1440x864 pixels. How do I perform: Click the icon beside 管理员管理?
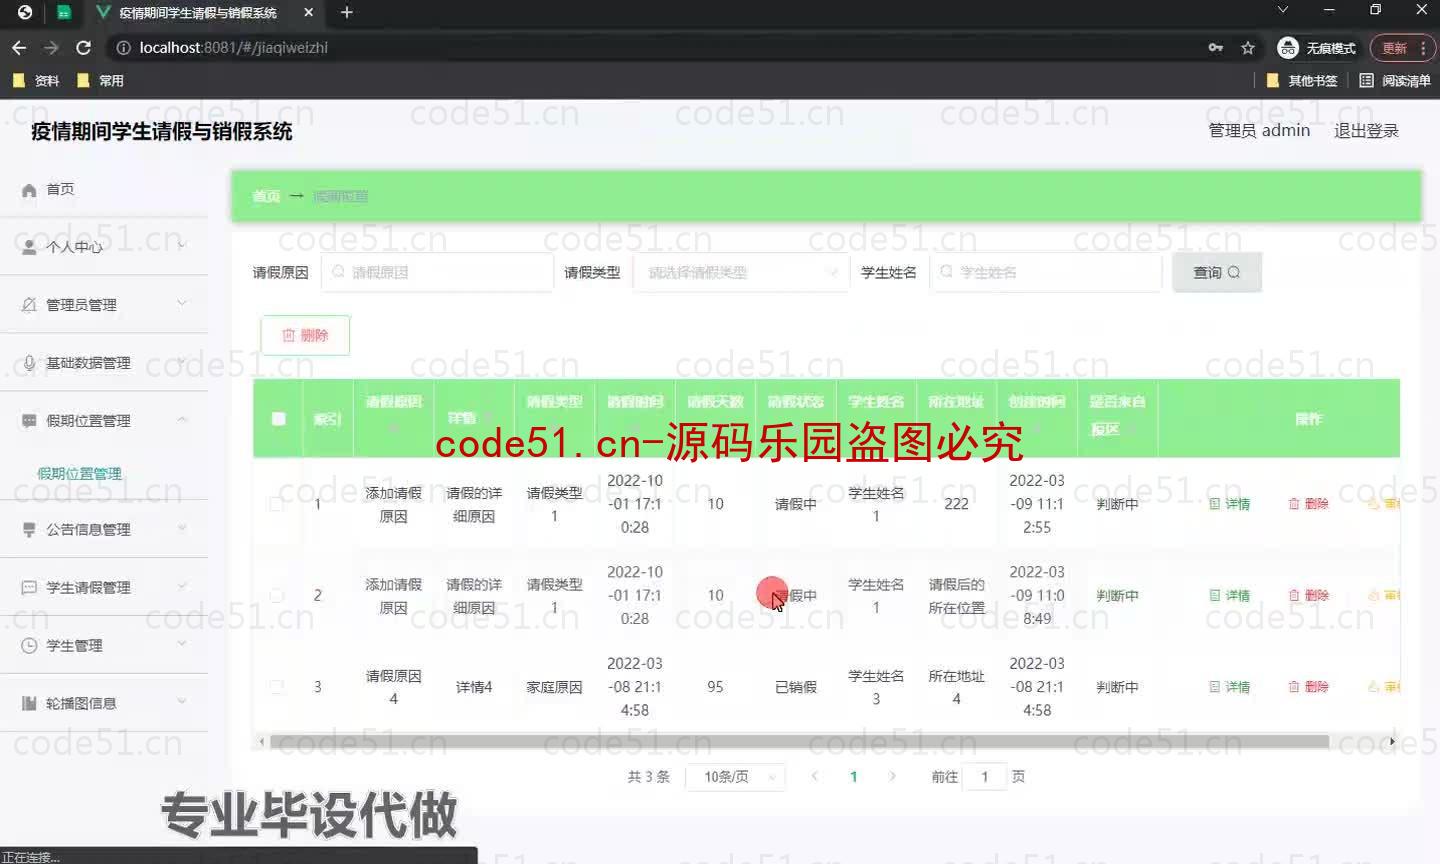[x=29, y=305]
